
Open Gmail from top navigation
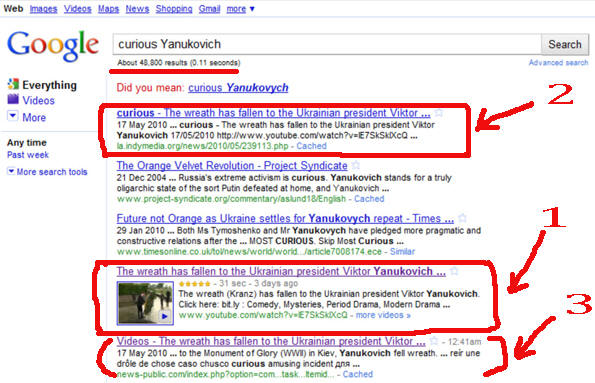tap(209, 9)
